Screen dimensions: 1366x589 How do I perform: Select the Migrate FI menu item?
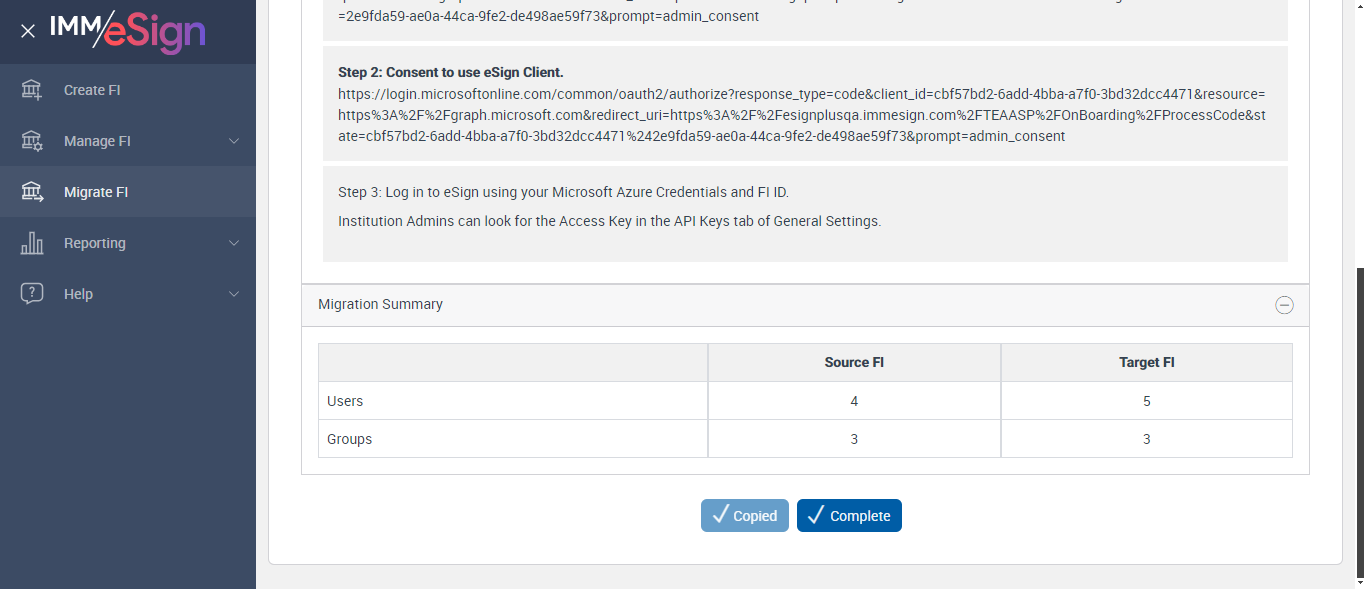(96, 192)
